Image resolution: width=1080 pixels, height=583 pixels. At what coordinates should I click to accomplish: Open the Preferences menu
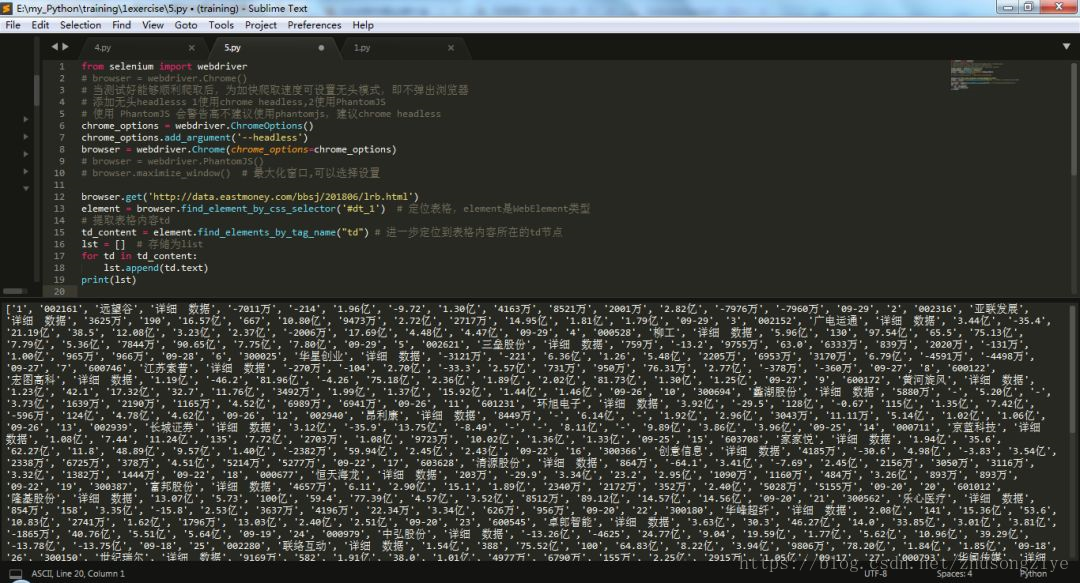[314, 25]
